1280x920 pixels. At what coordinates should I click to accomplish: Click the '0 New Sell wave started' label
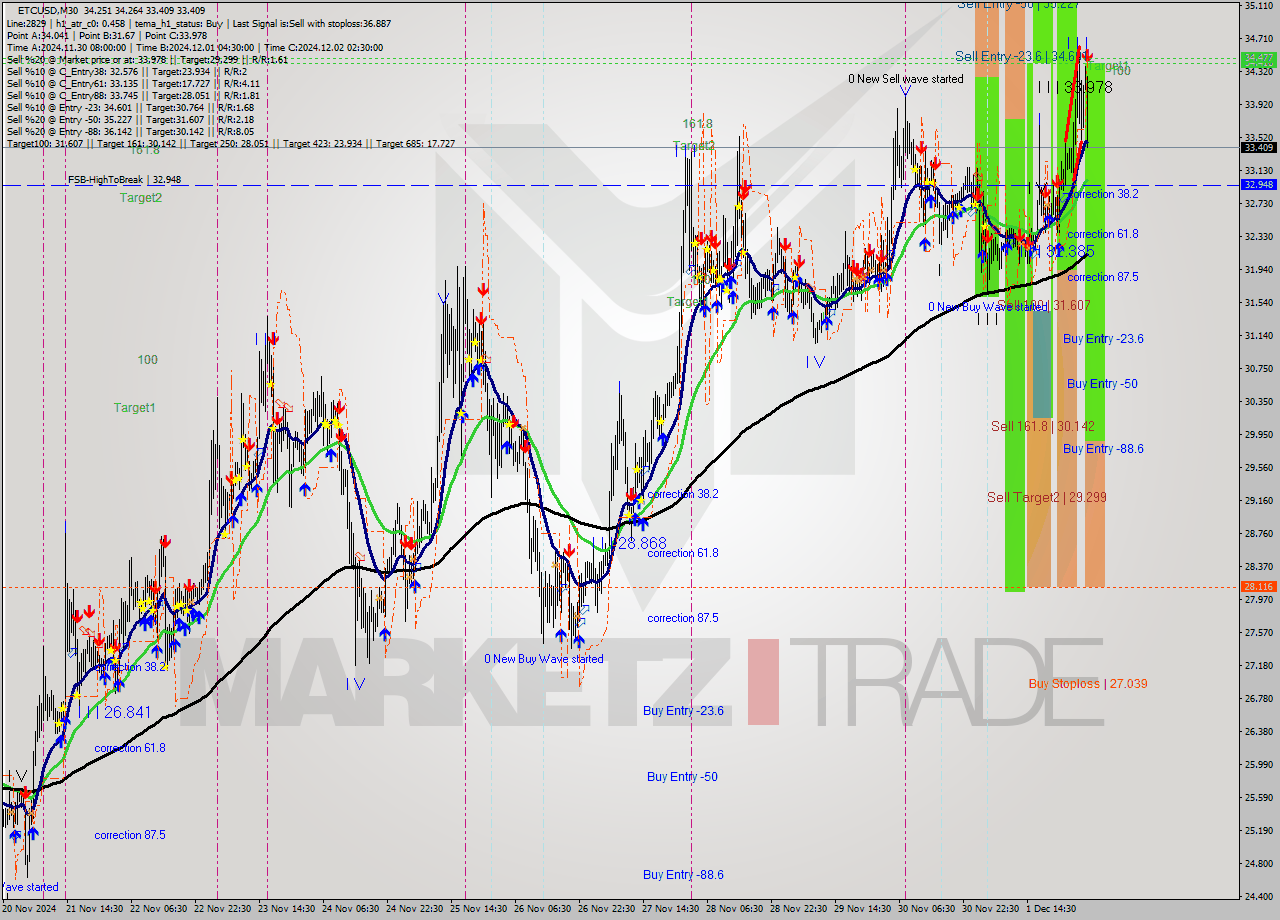906,79
